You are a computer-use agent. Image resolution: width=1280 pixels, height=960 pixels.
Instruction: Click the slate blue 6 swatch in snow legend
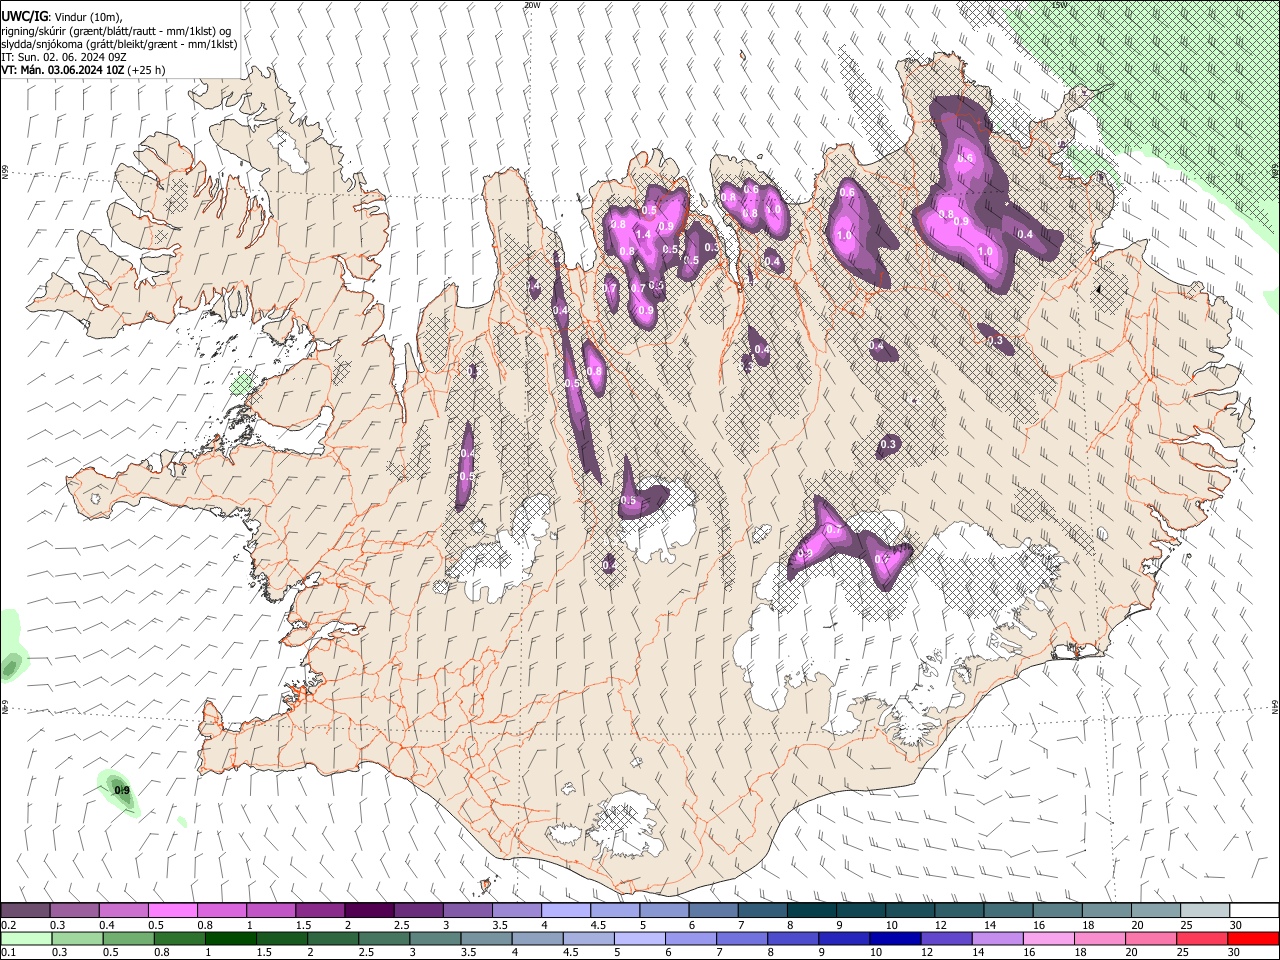click(x=713, y=911)
